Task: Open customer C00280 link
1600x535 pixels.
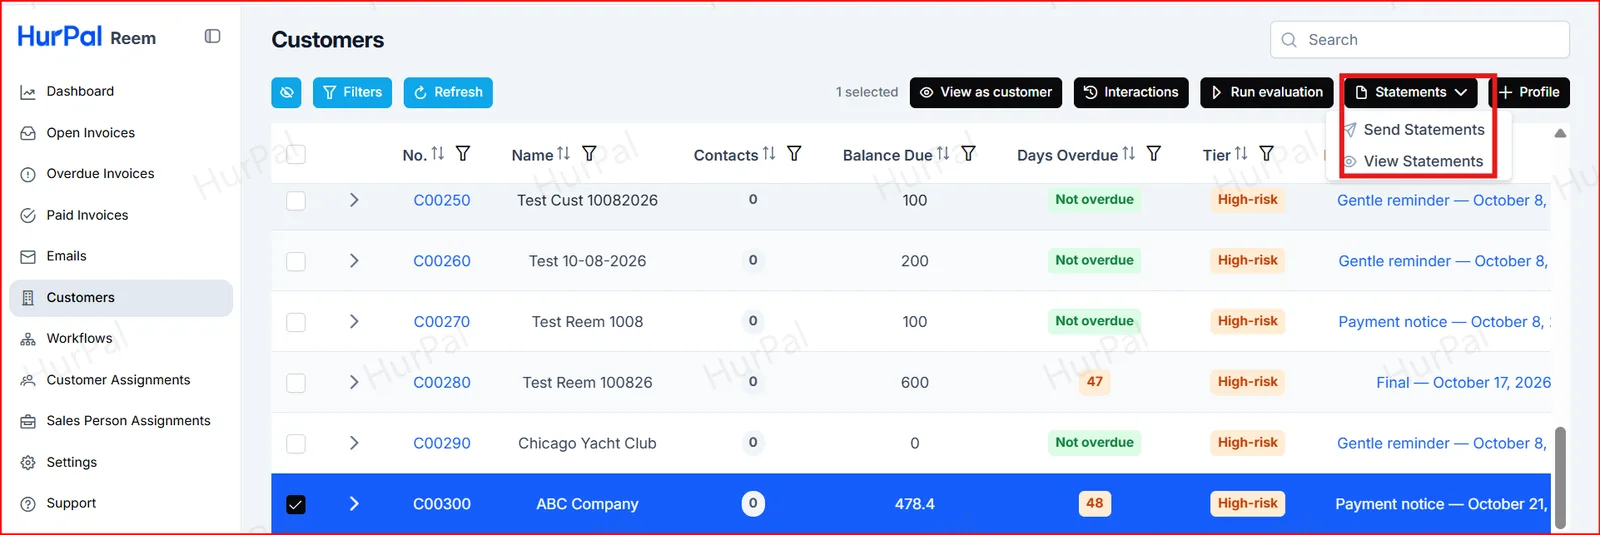Action: point(442,383)
